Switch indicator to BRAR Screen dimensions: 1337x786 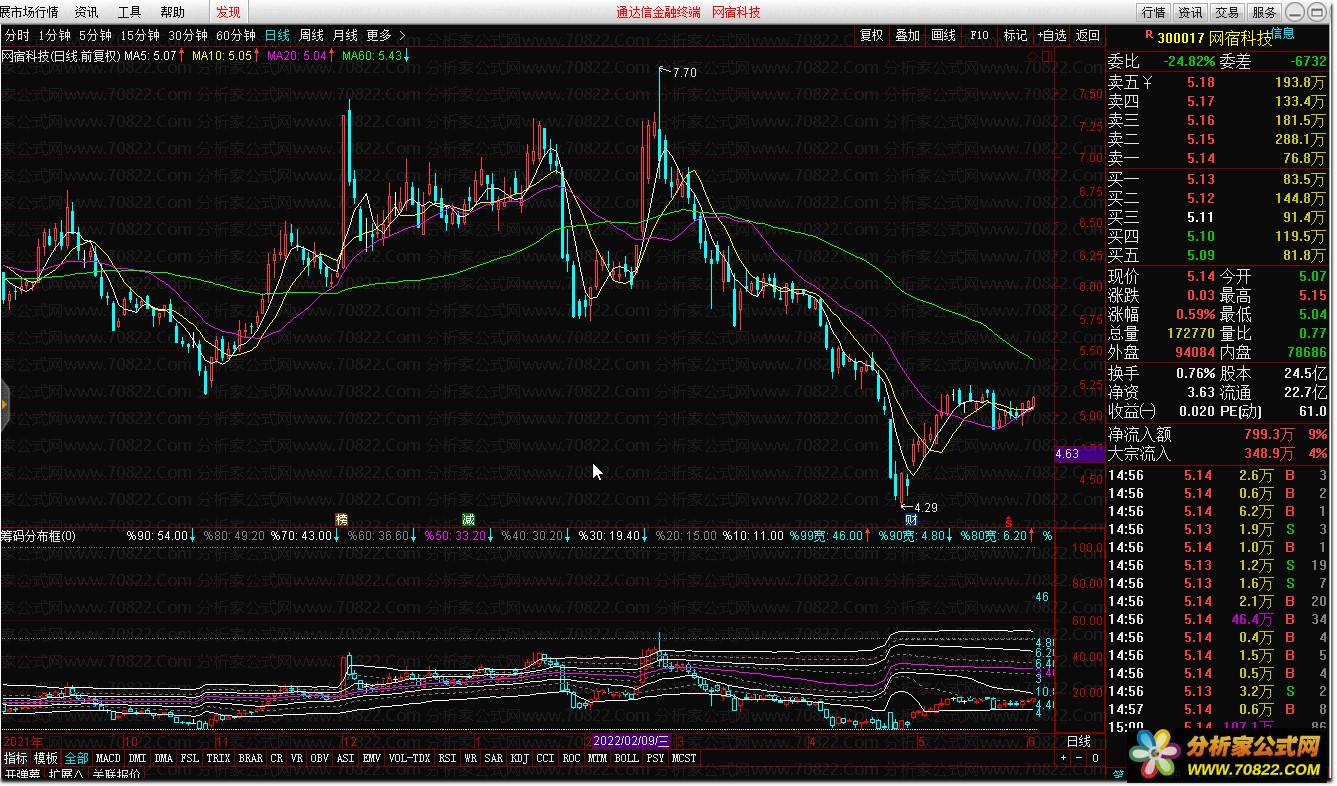click(251, 758)
